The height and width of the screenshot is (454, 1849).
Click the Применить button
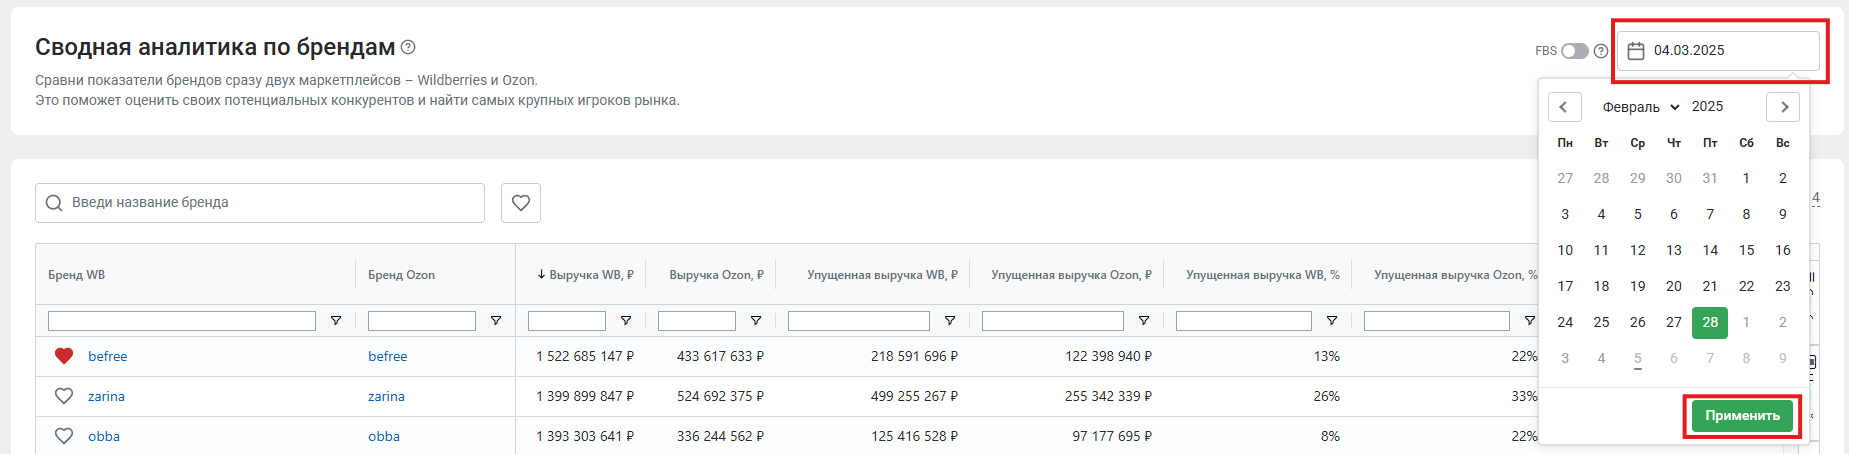1742,416
